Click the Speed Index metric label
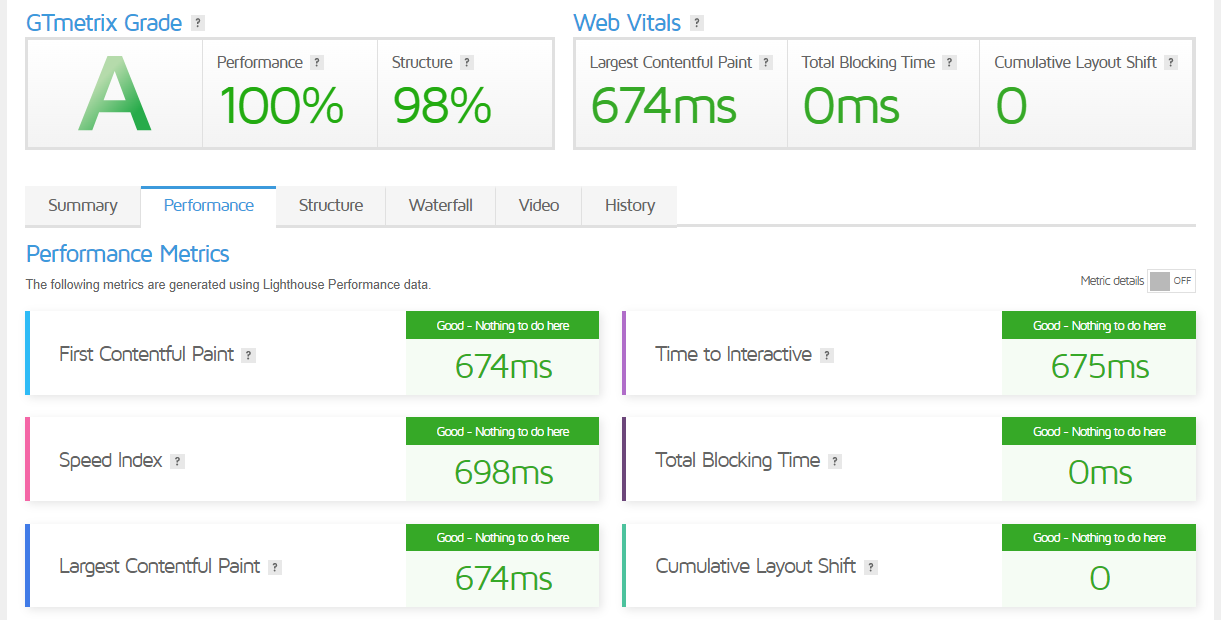This screenshot has width=1221, height=620. click(x=110, y=461)
